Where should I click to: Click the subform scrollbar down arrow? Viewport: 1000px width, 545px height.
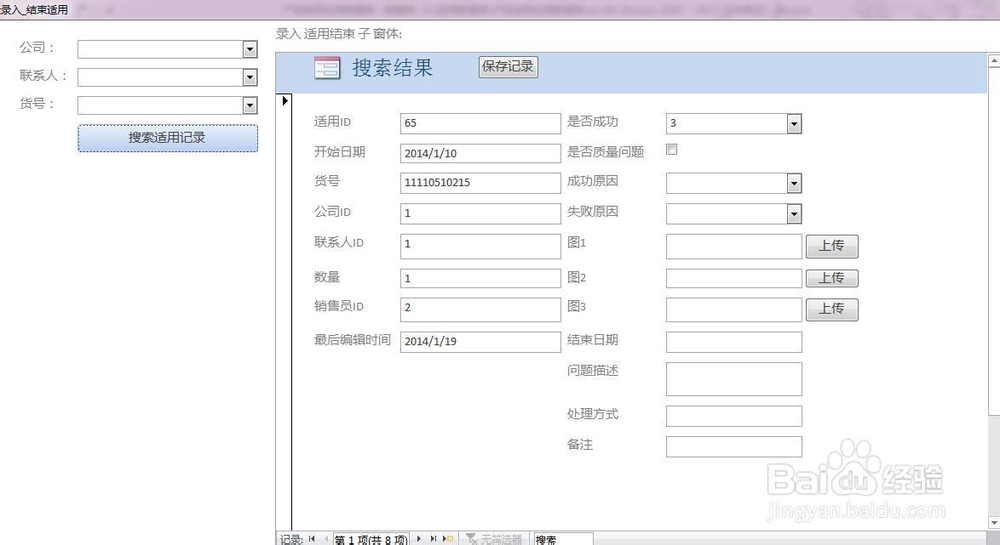[994, 522]
